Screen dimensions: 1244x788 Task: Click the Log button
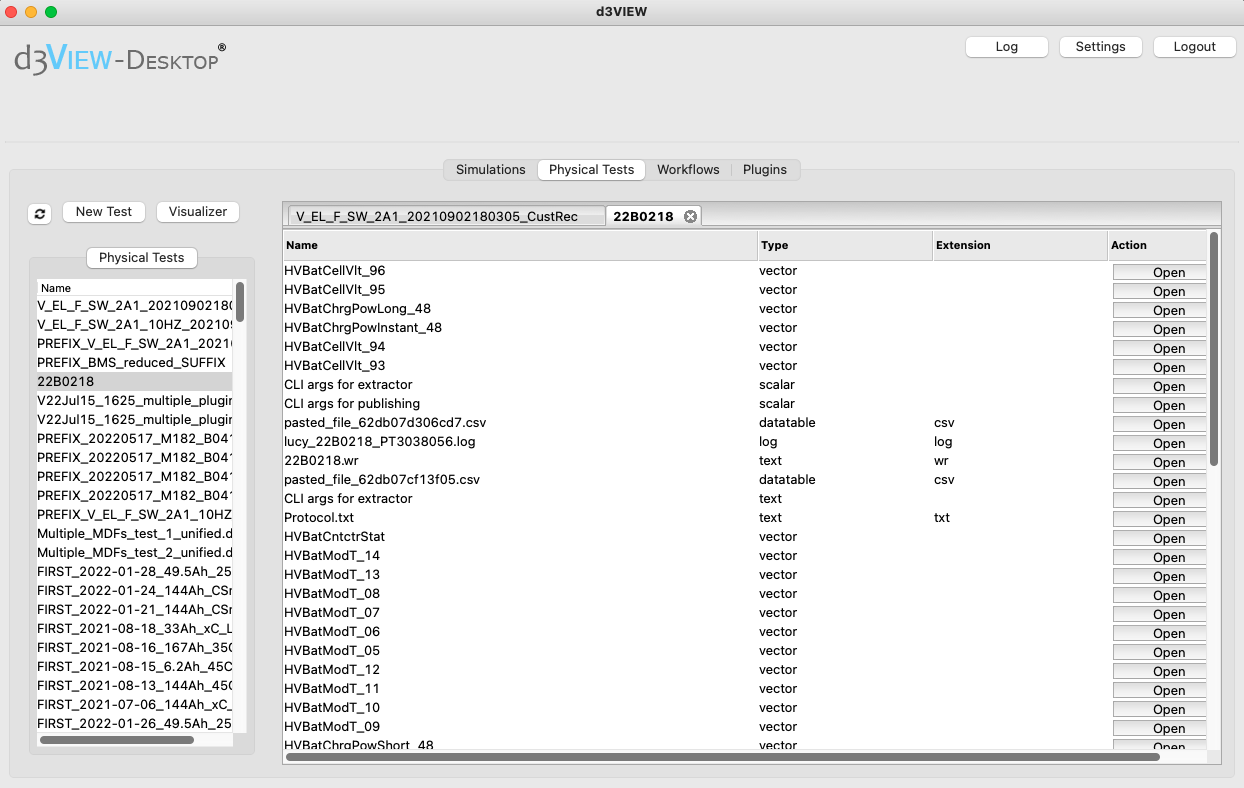pos(1007,47)
